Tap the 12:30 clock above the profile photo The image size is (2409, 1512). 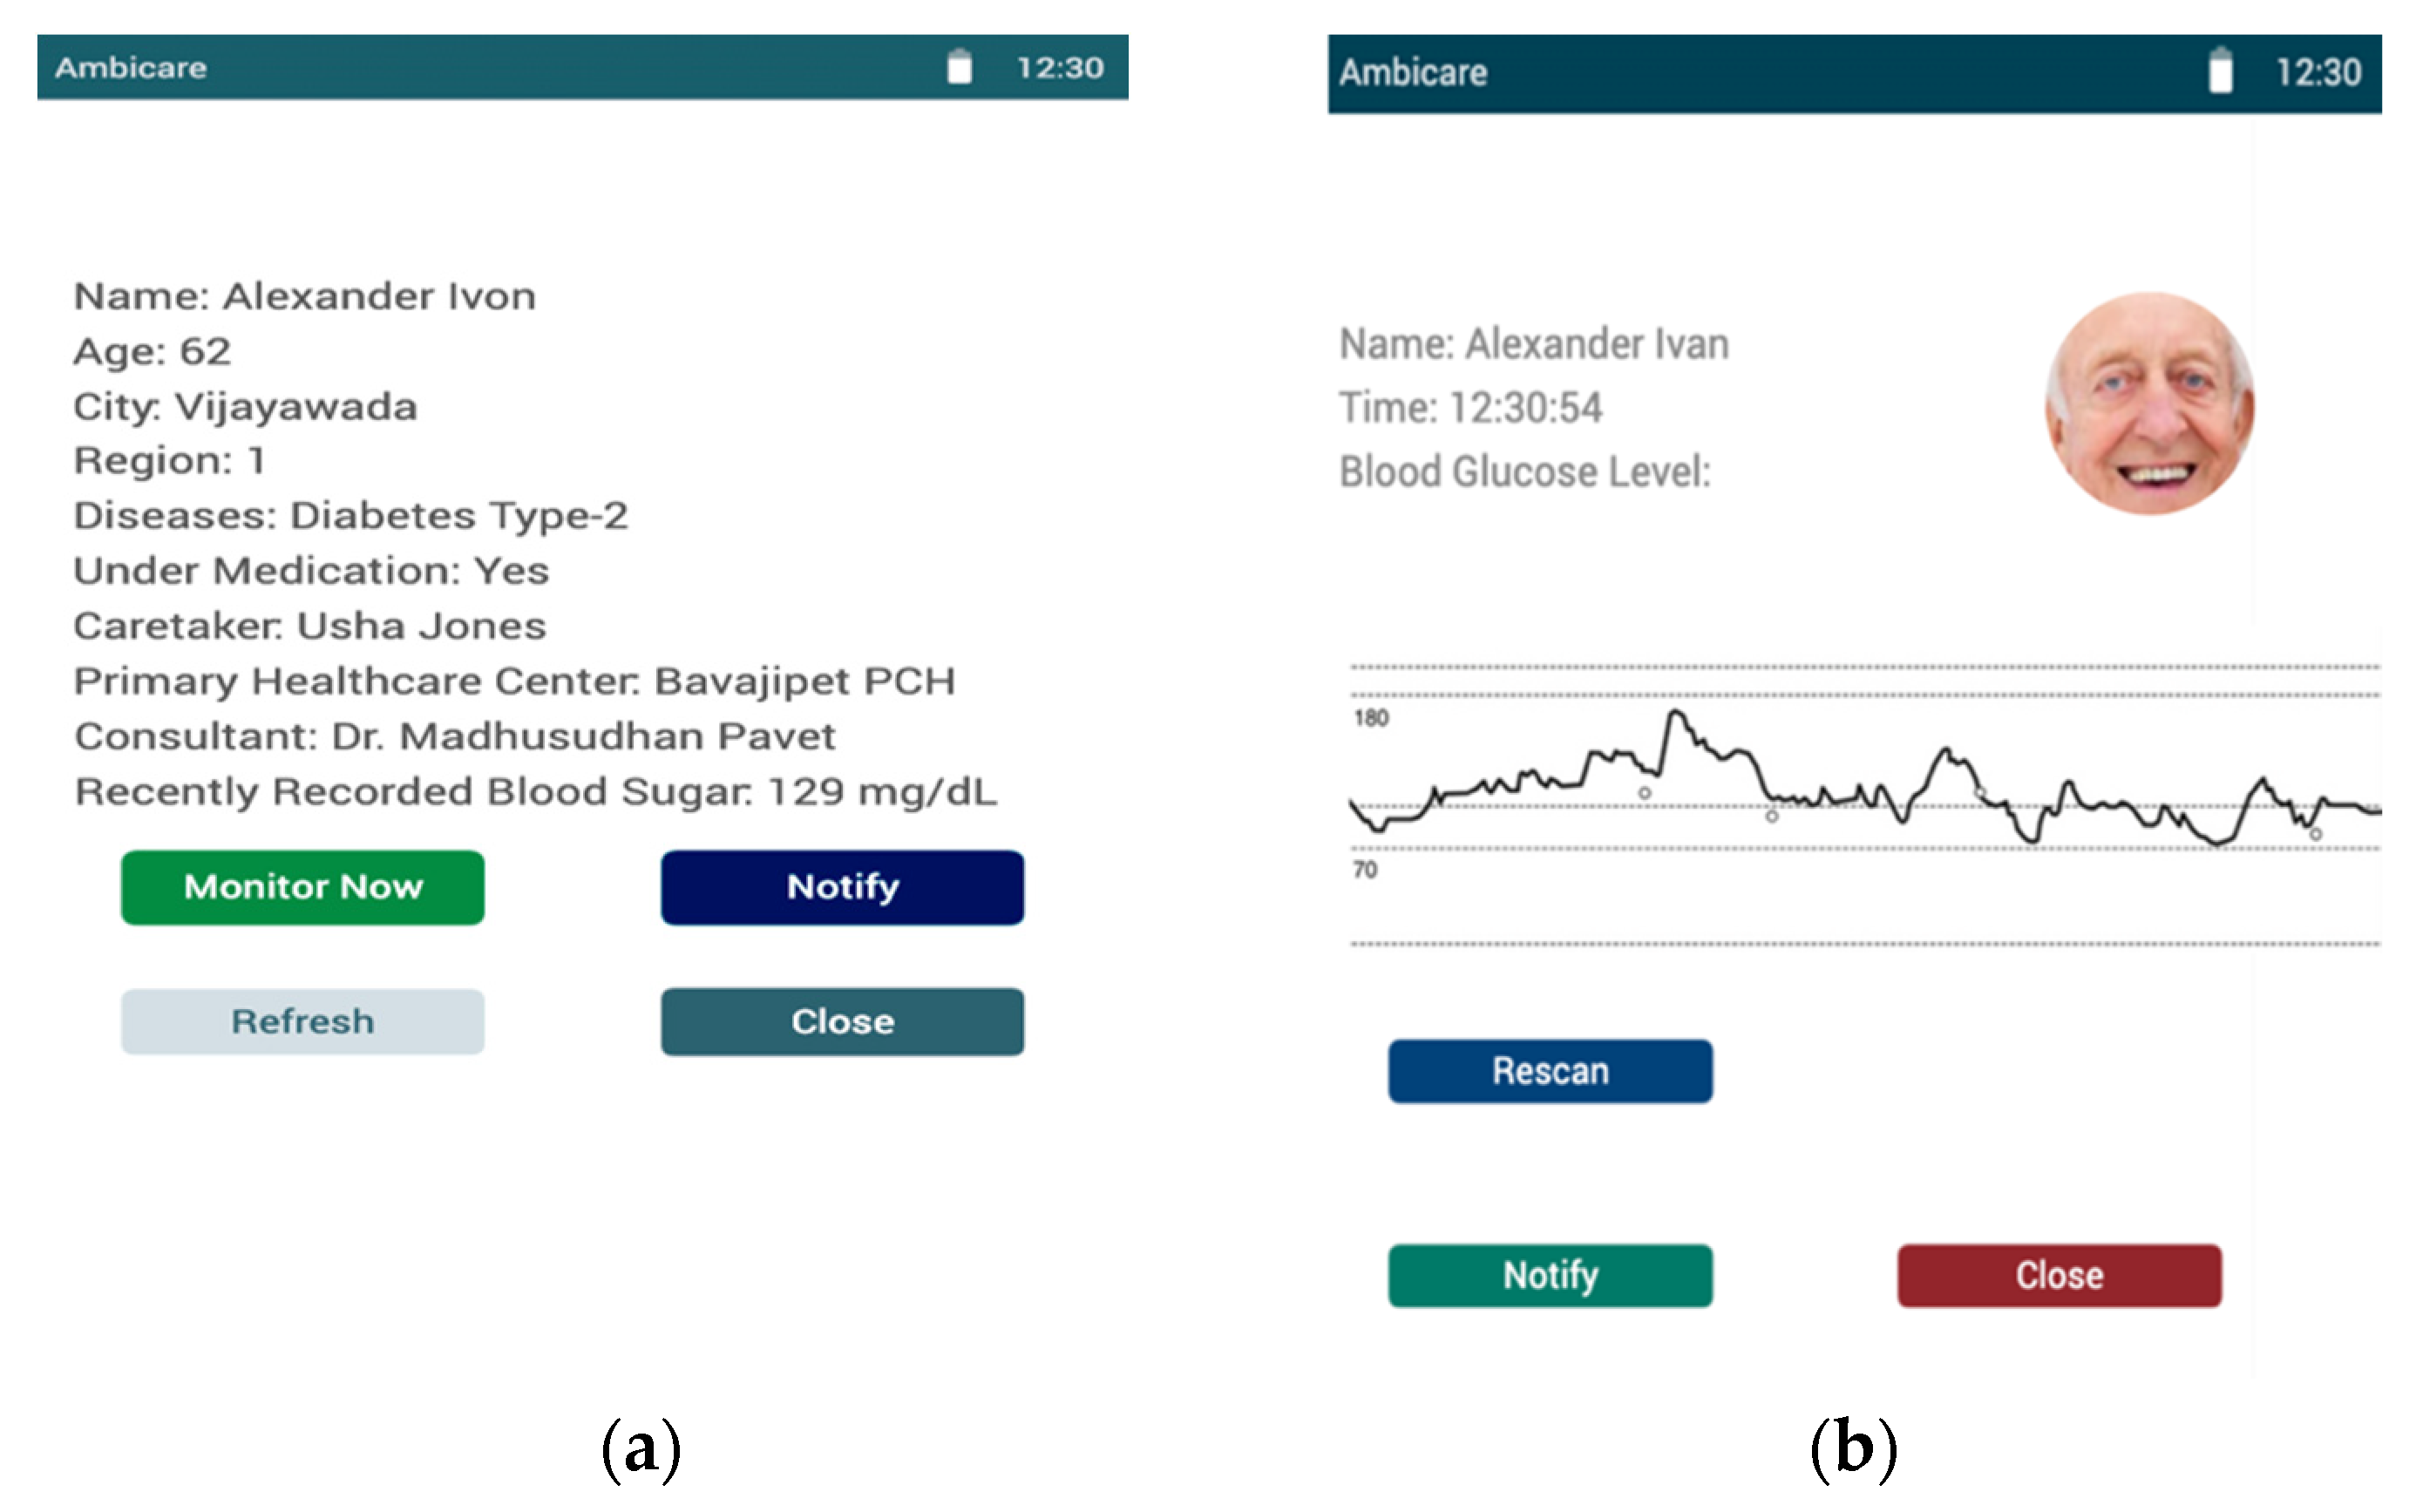(2318, 72)
